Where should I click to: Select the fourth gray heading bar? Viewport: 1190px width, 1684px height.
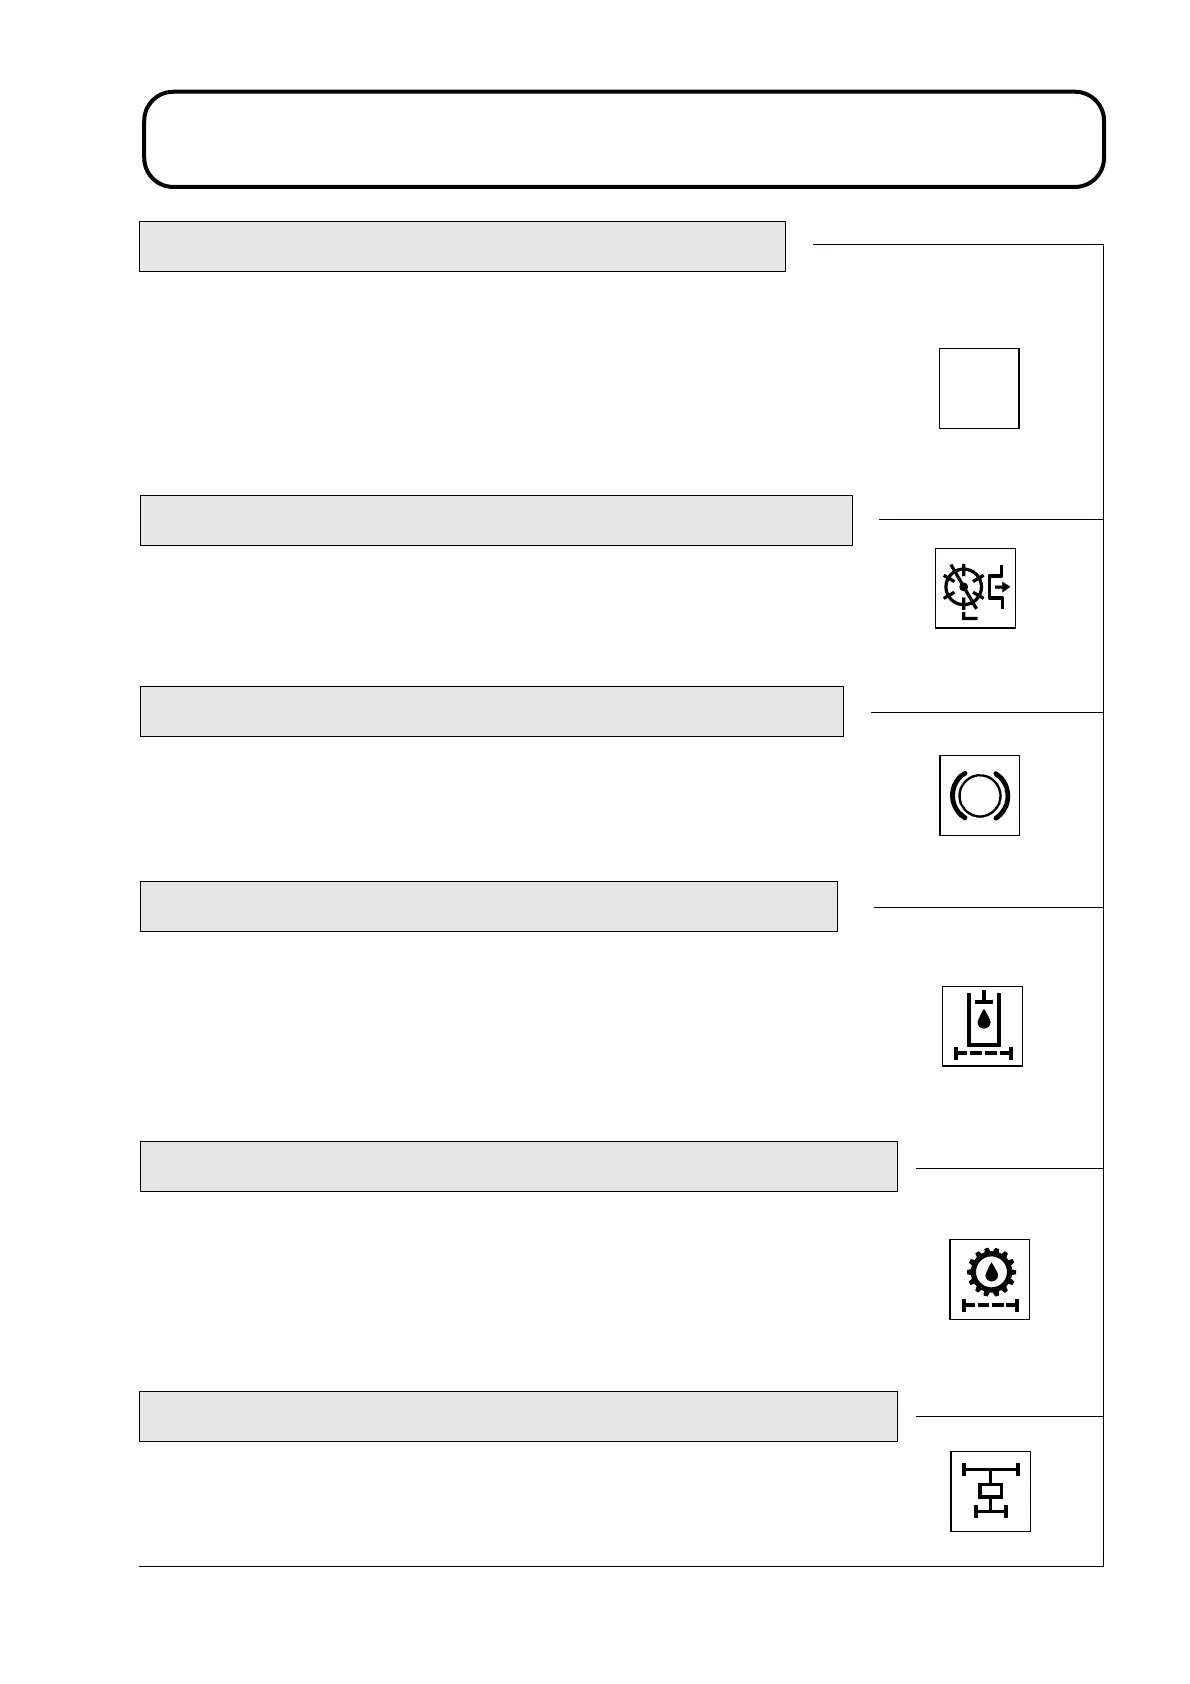[x=488, y=906]
